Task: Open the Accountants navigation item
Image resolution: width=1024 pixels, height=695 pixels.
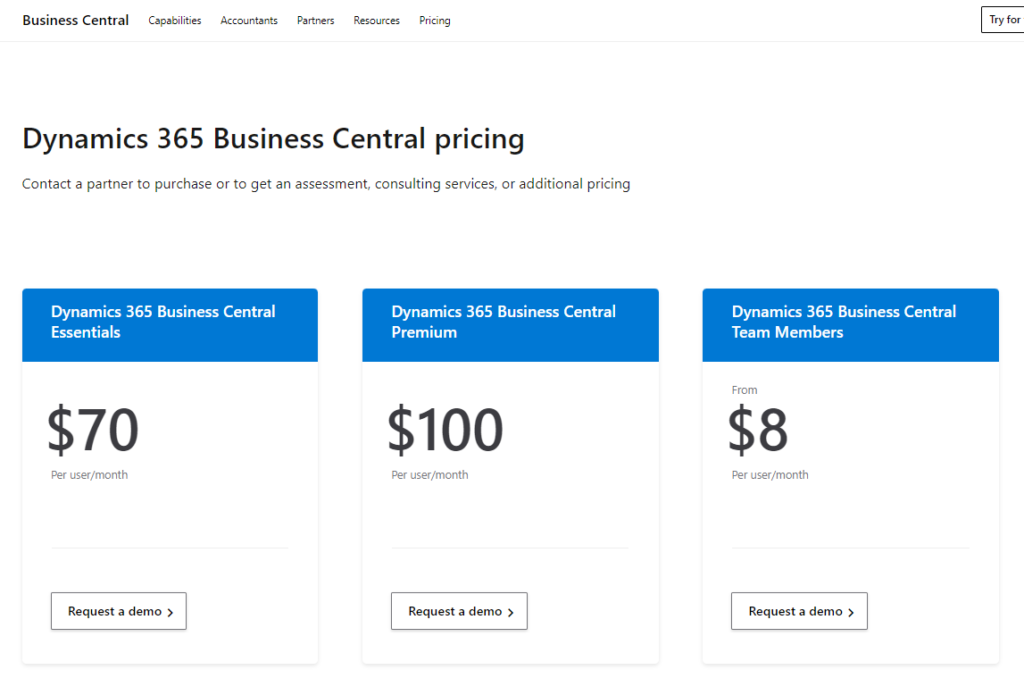Action: [249, 20]
